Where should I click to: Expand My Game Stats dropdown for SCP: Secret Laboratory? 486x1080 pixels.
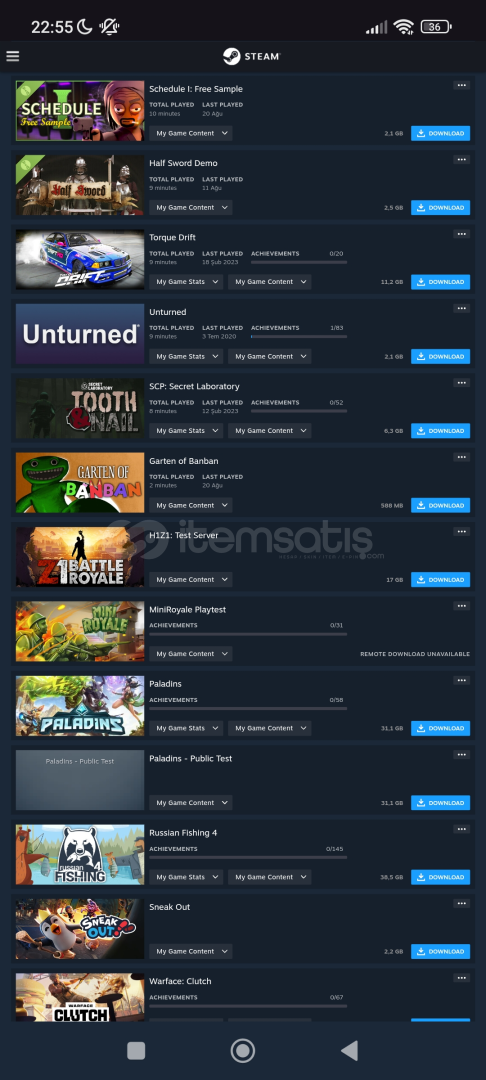coord(186,430)
